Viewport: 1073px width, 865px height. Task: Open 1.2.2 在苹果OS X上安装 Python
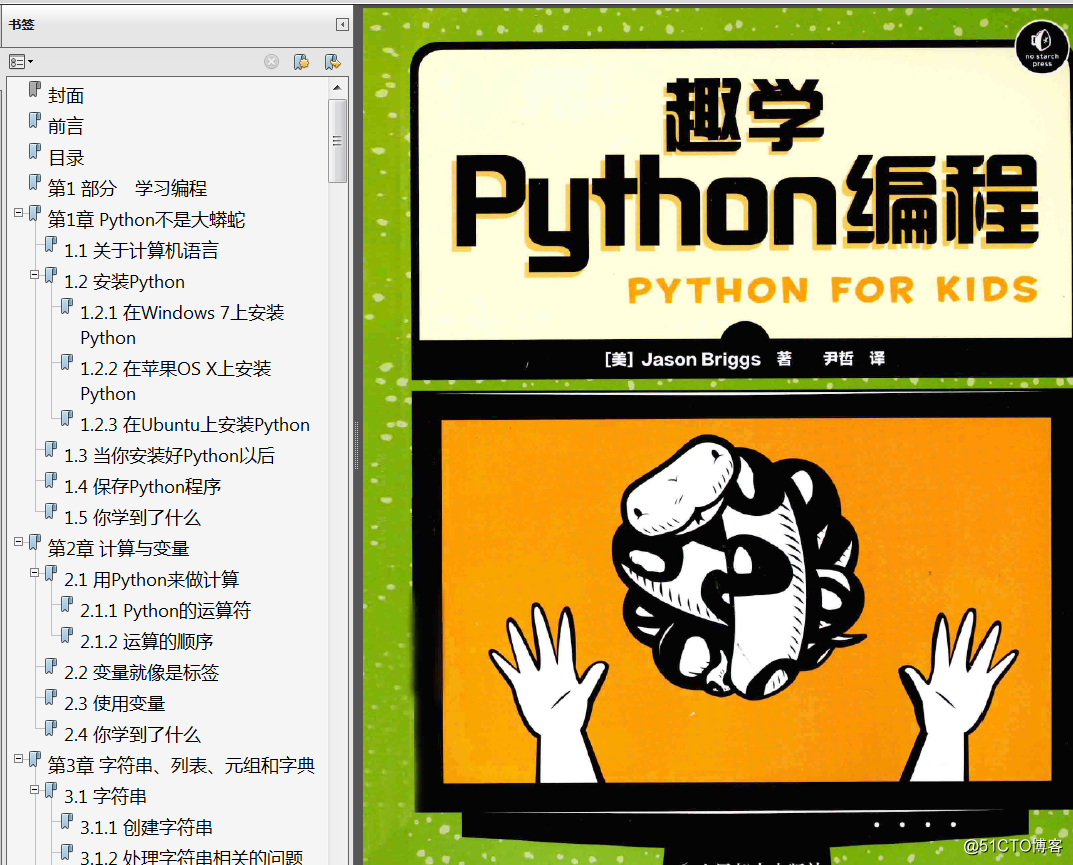(176, 381)
